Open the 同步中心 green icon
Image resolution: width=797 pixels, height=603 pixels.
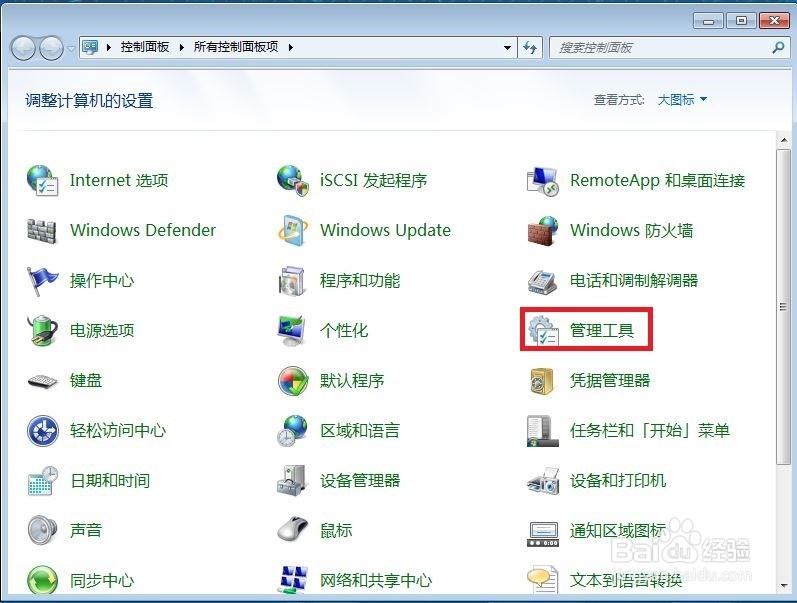[42, 580]
